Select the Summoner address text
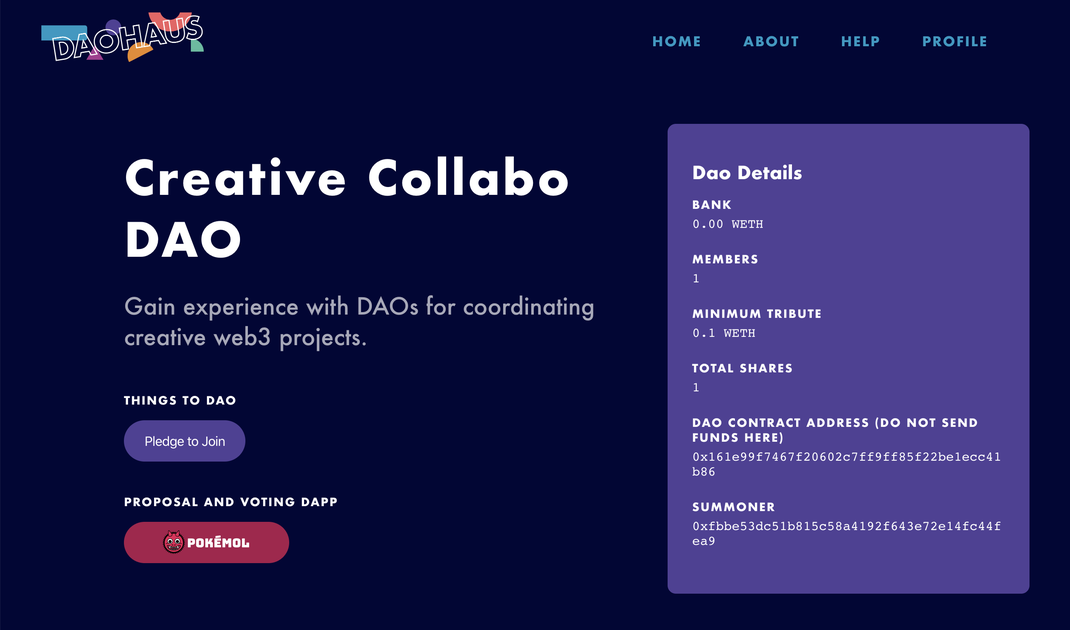 tap(846, 534)
